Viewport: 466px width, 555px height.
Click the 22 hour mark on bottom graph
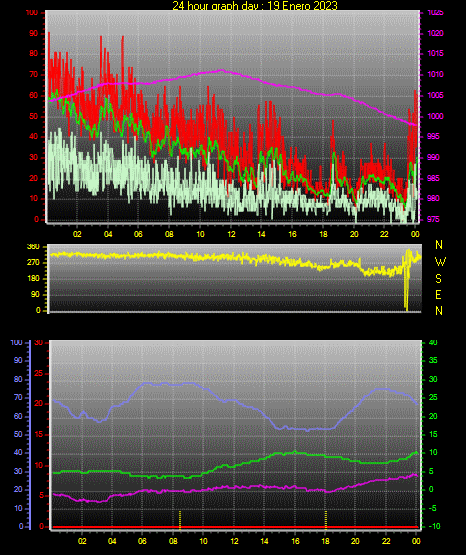pyautogui.click(x=386, y=541)
